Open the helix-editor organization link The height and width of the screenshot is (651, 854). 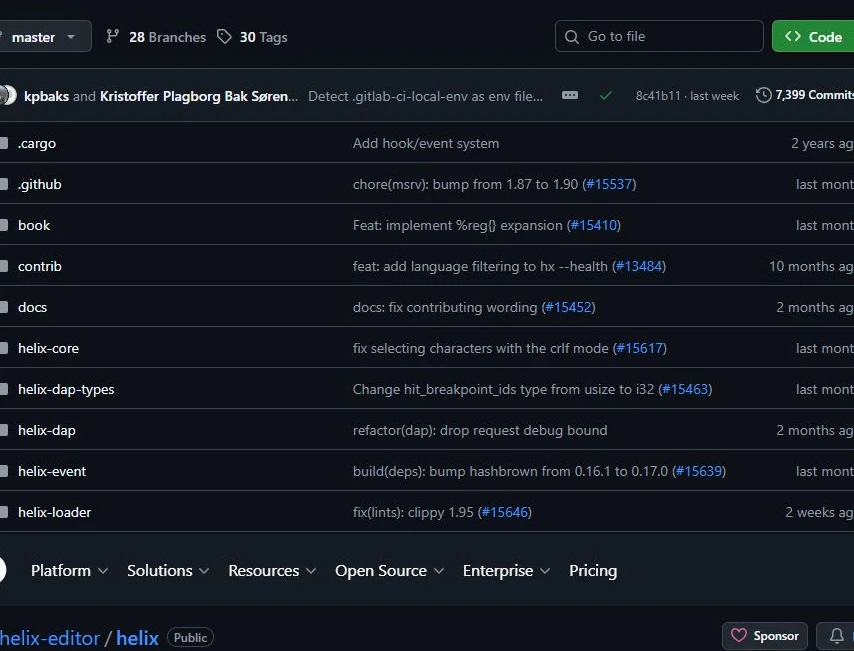[50, 638]
